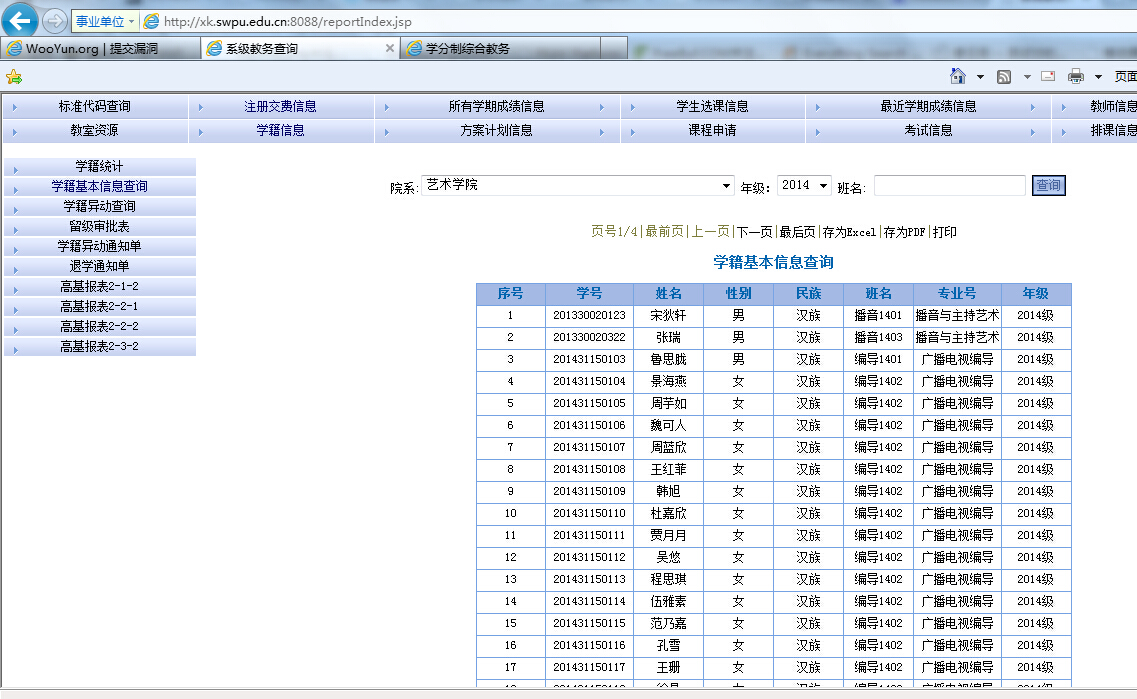Click the 姓名 column header
This screenshot has width=1137, height=699.
click(669, 294)
